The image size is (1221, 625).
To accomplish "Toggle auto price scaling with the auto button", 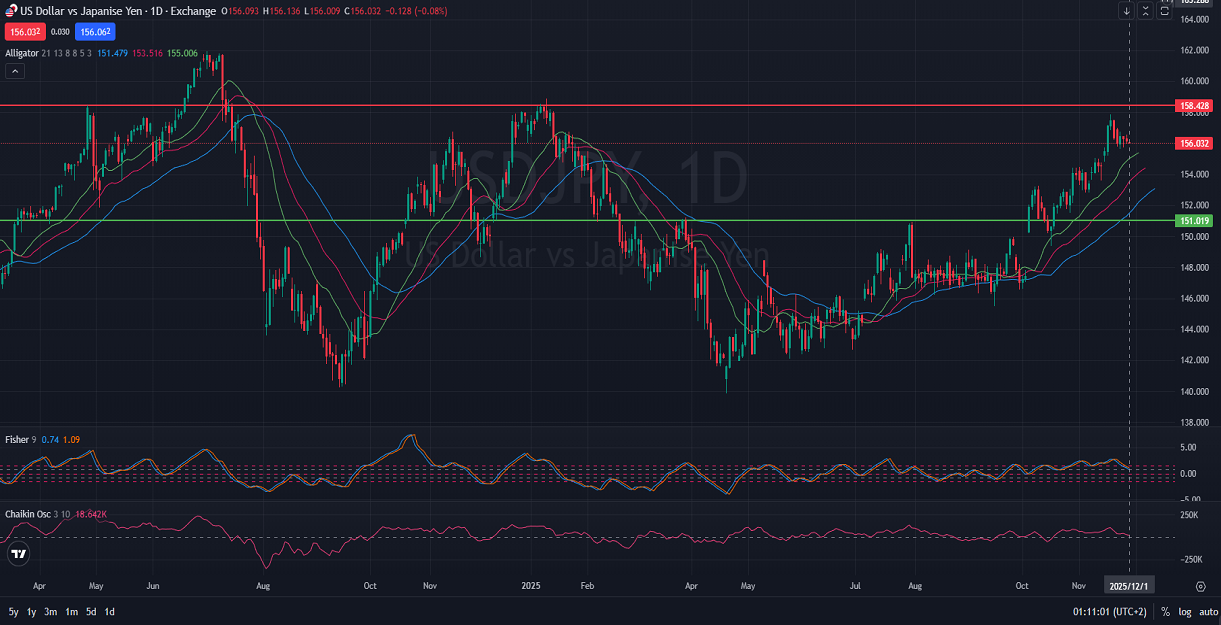I will 1206,610.
